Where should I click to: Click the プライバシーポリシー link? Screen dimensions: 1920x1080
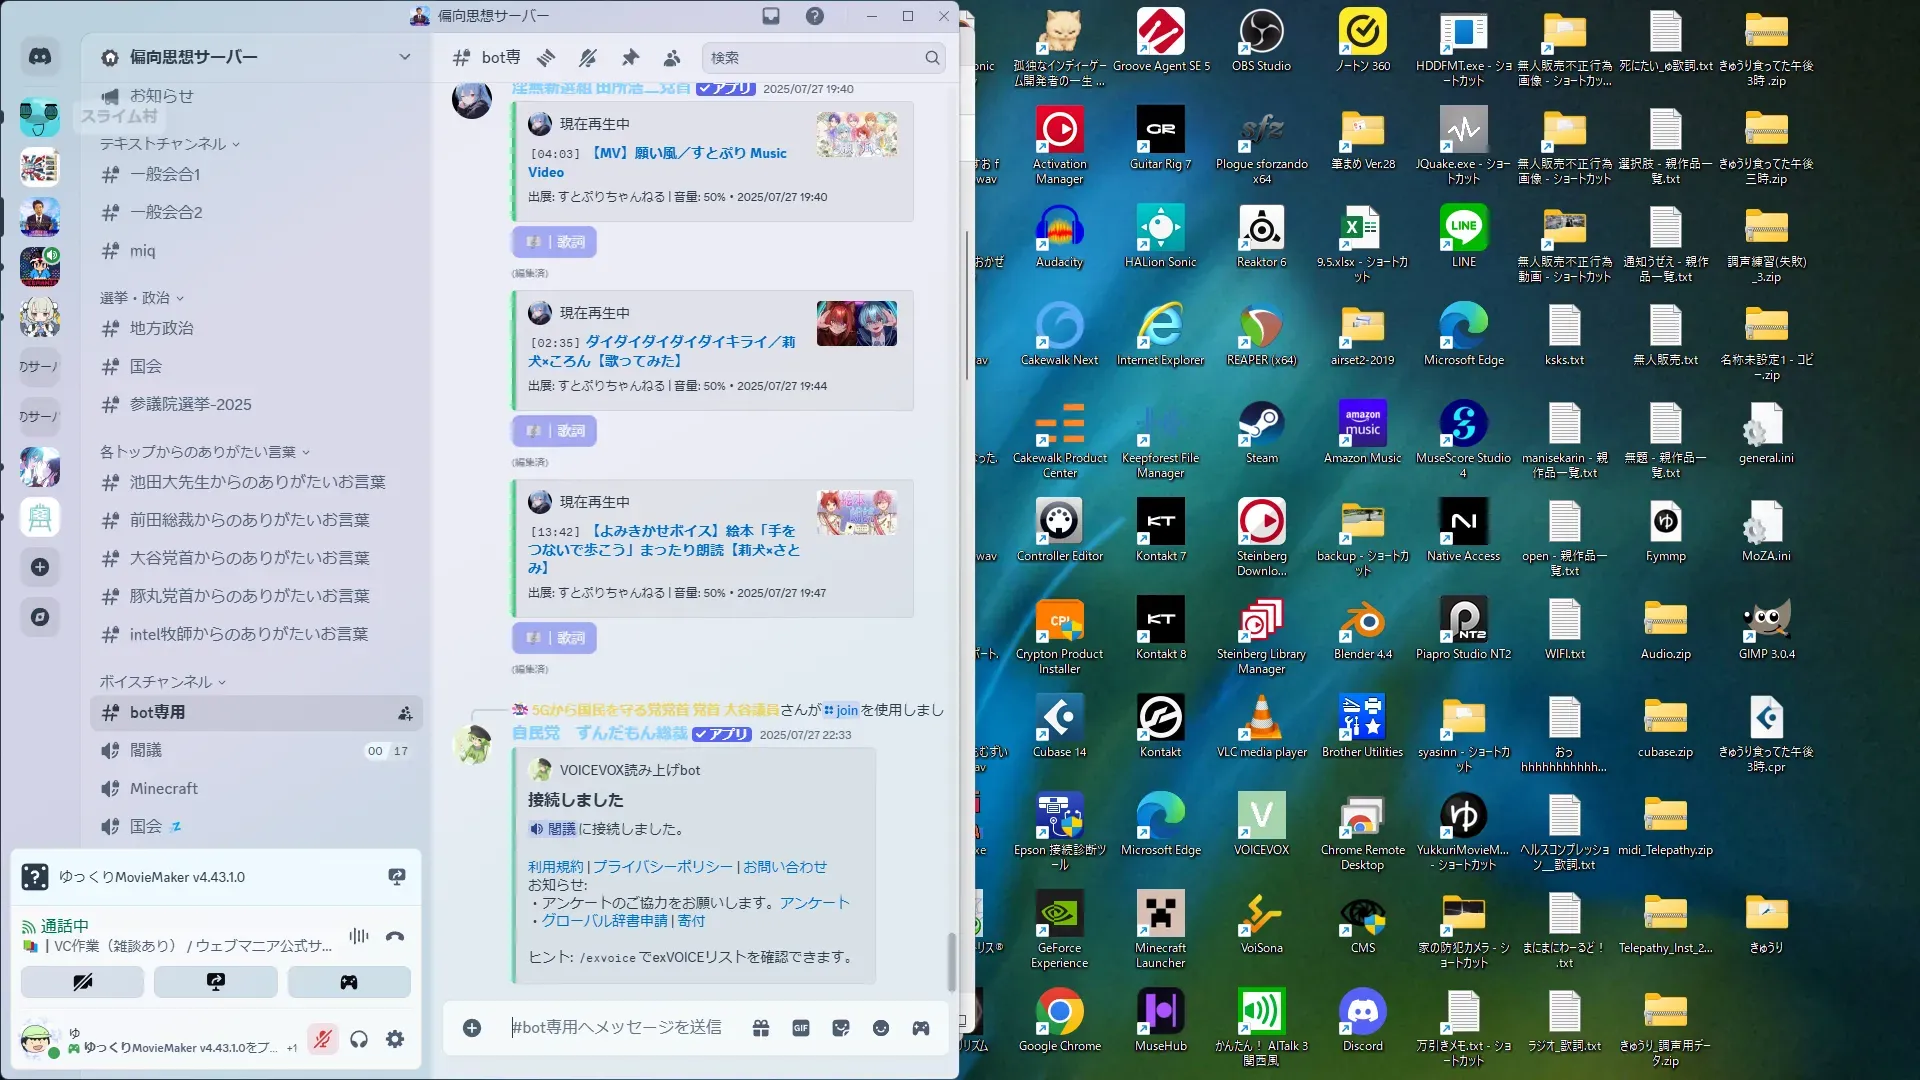662,867
